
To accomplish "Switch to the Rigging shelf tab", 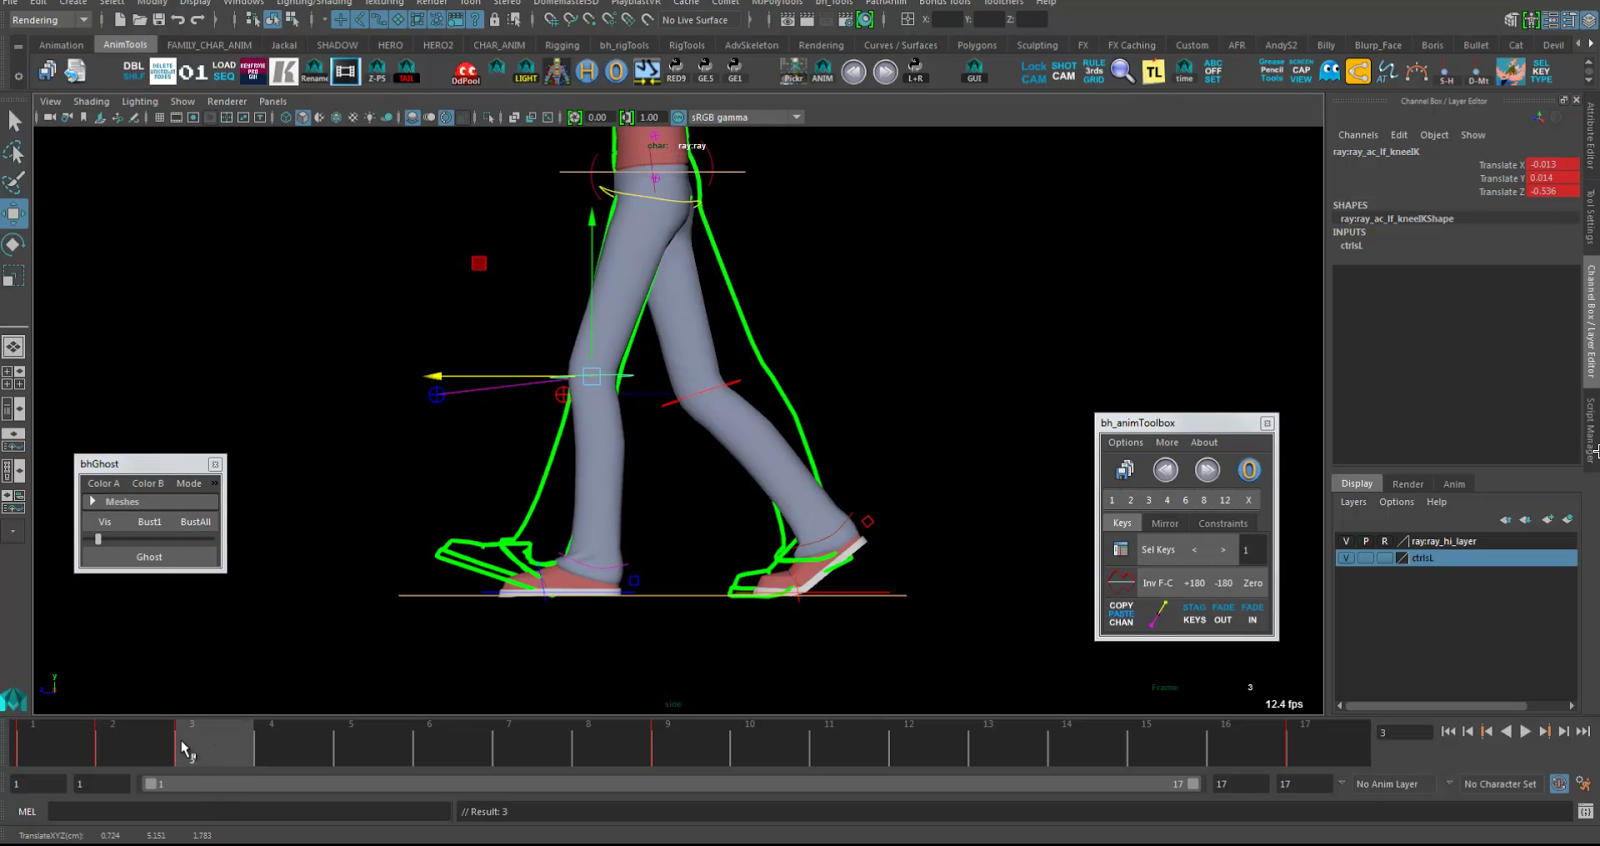I will click(562, 45).
